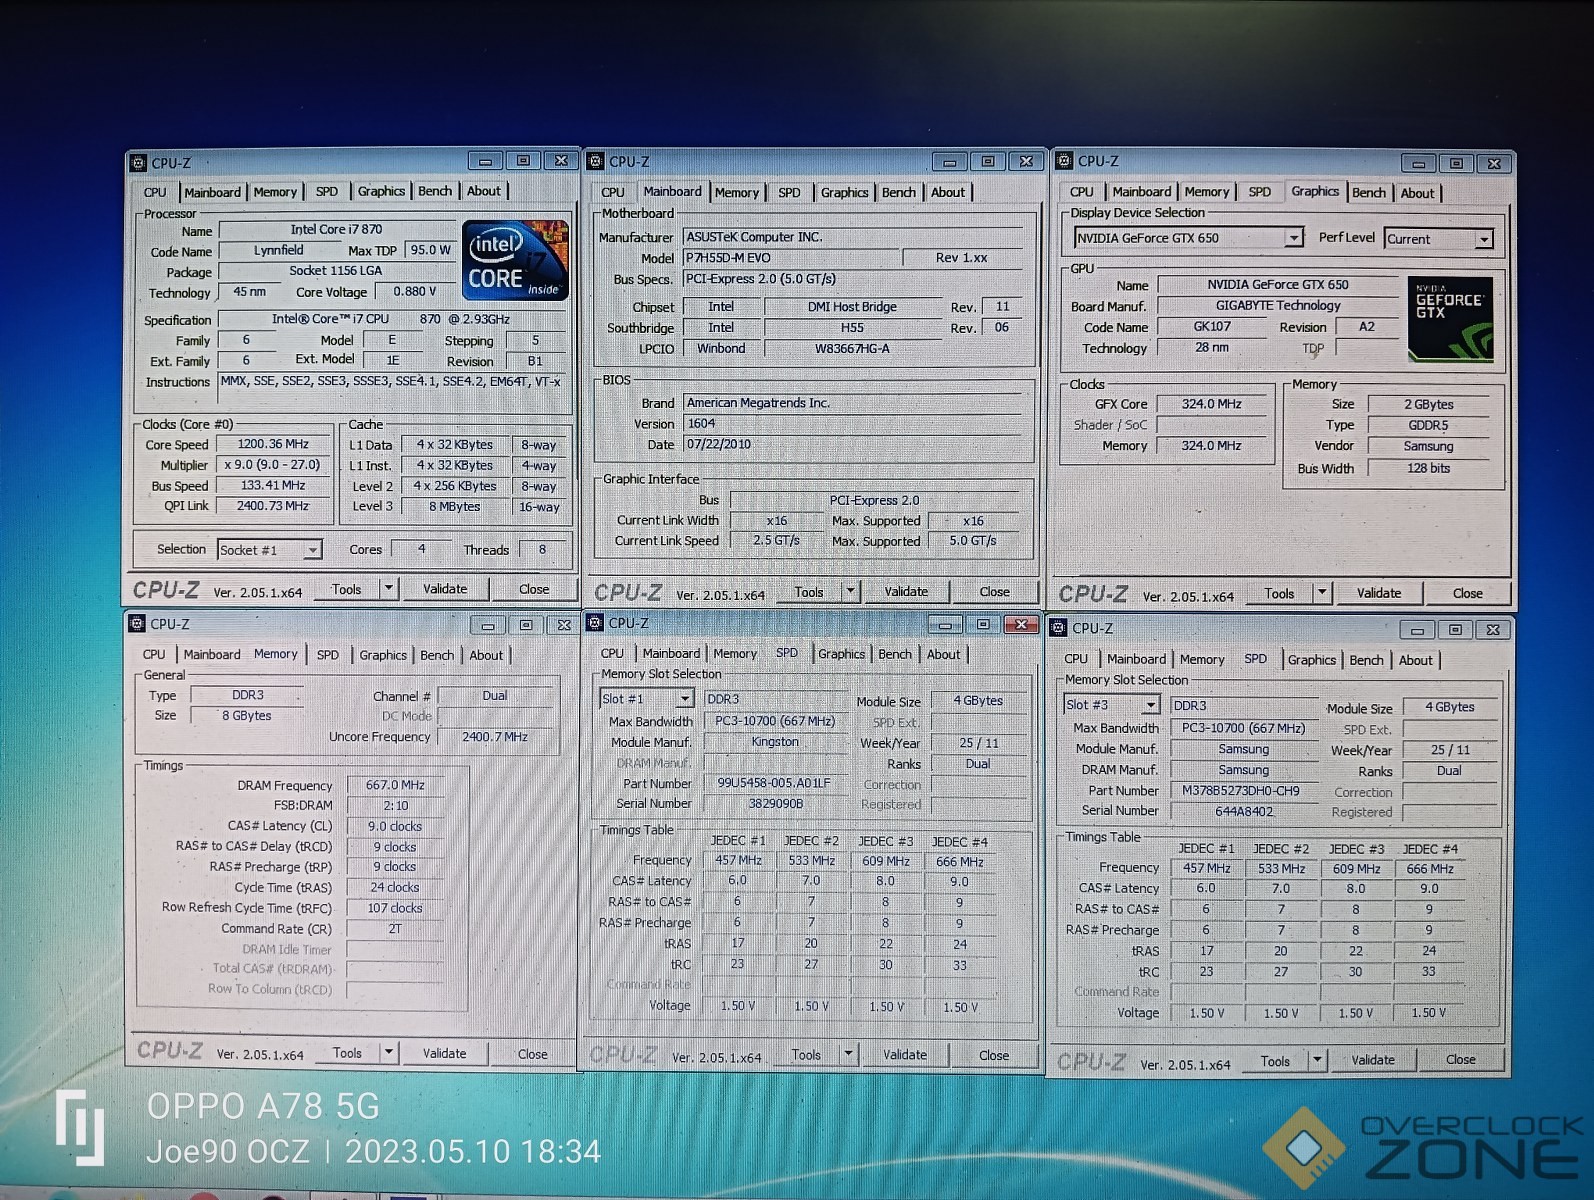Open the Display Device Selection dropdown
Image resolution: width=1594 pixels, height=1200 pixels.
tap(1294, 238)
